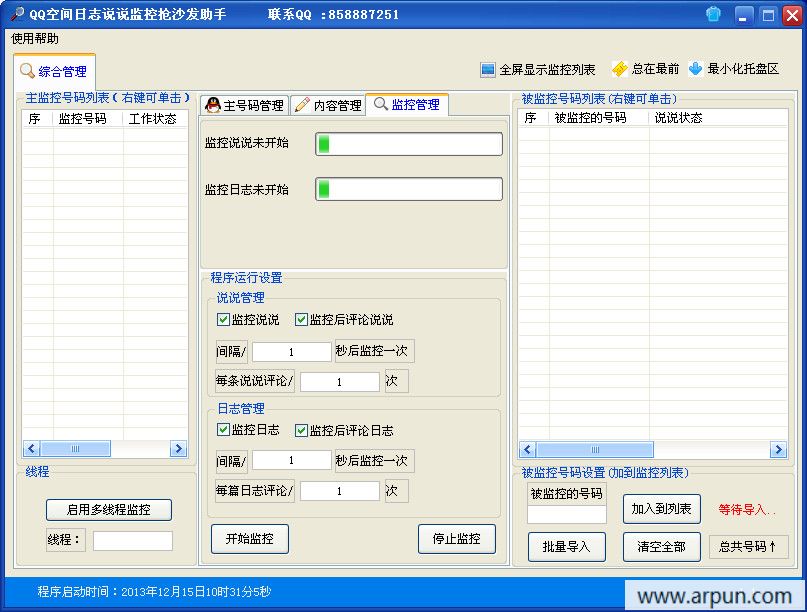
Task: Click the 监控号码 column header
Action: pyautogui.click(x=88, y=119)
